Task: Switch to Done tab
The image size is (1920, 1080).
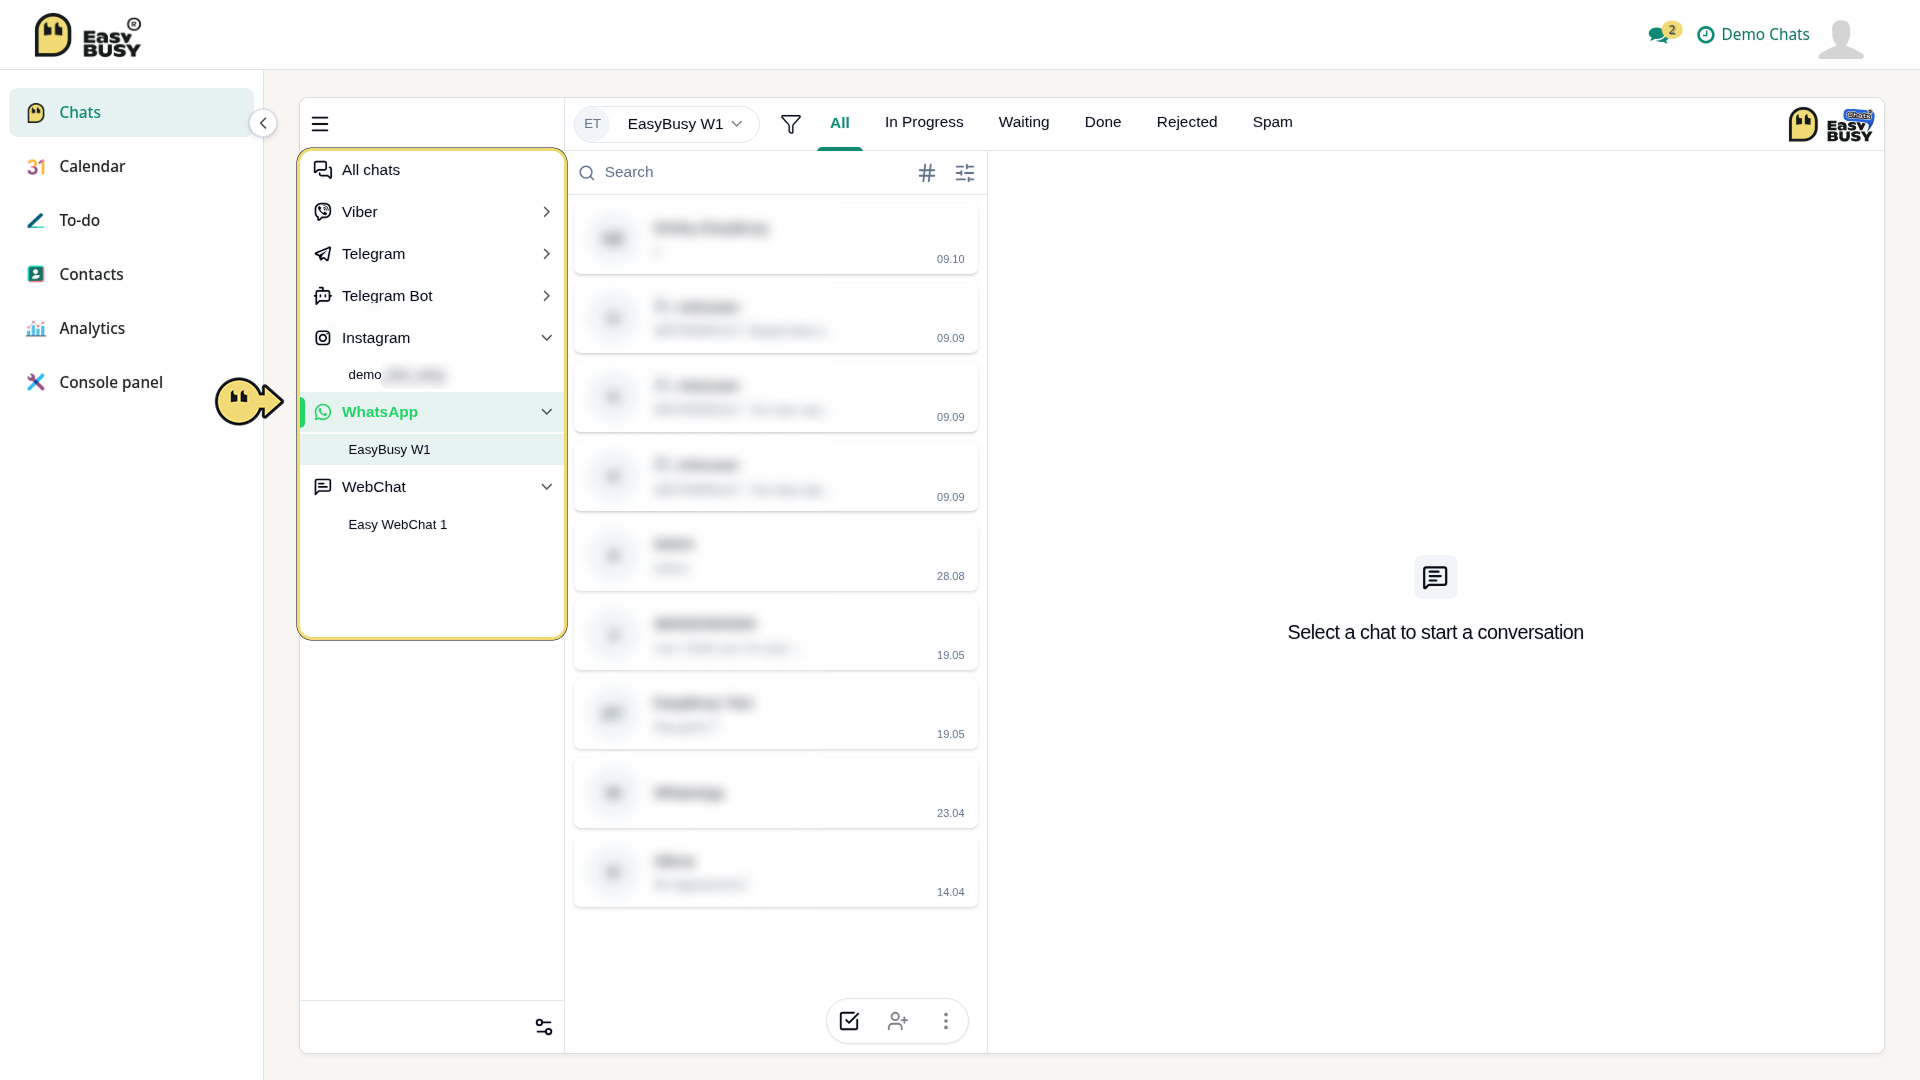Action: click(x=1103, y=122)
